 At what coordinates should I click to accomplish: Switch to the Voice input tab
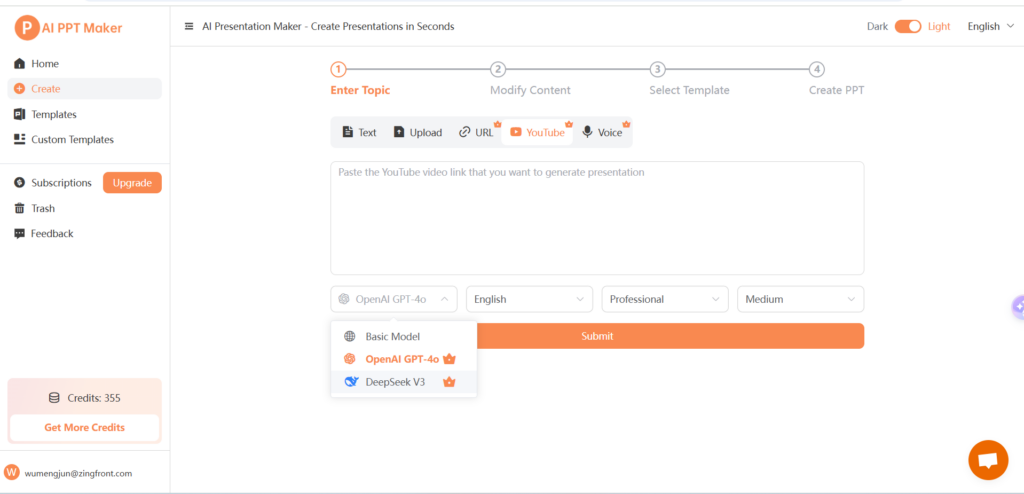(x=602, y=132)
